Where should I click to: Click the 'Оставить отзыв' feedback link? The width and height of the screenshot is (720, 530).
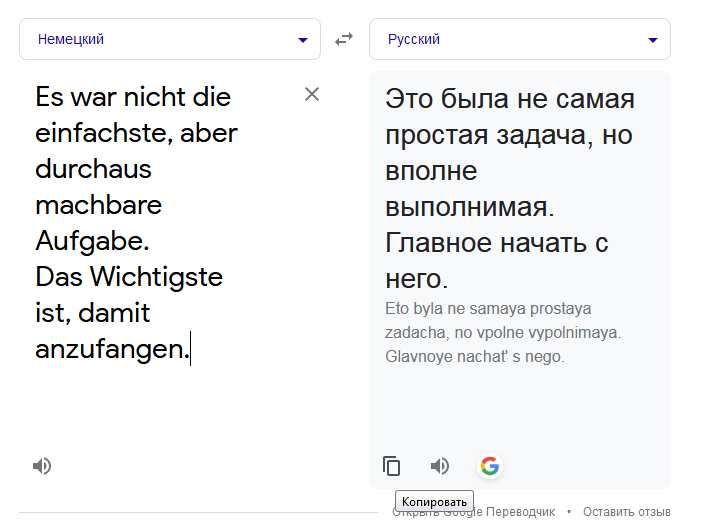627,512
